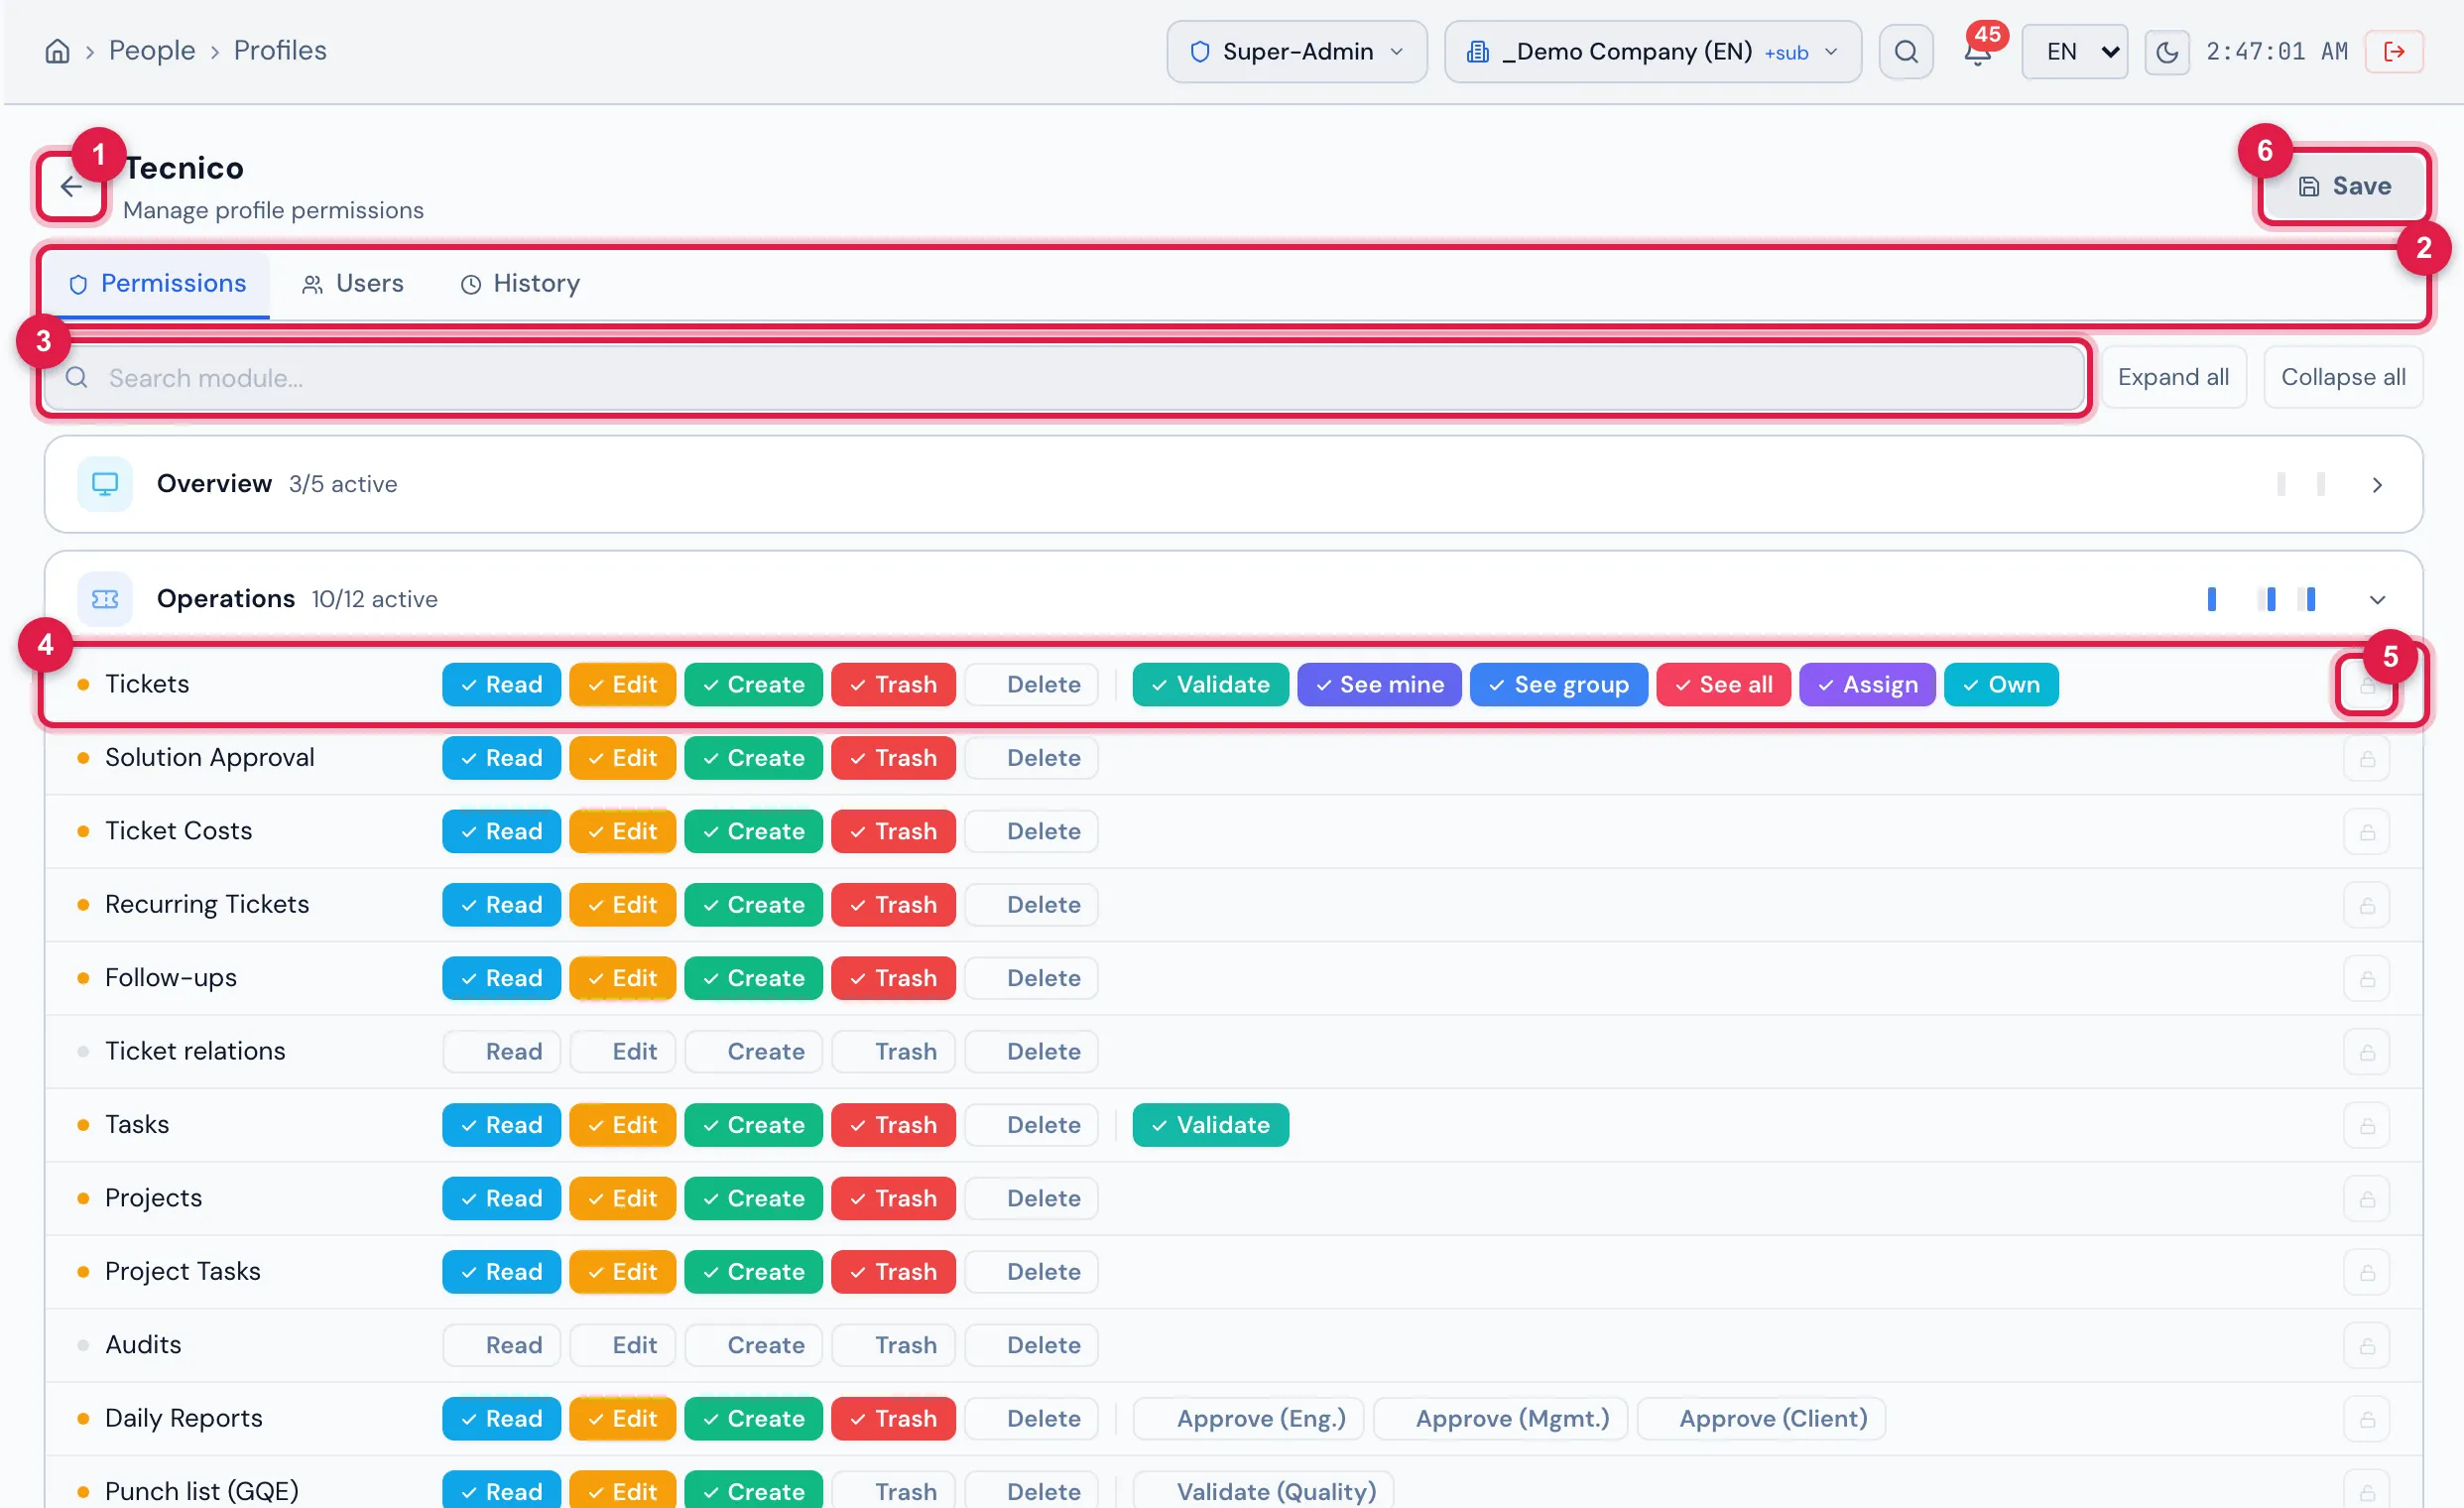
Task: Enable Edit permission for Audits
Action: (x=622, y=1345)
